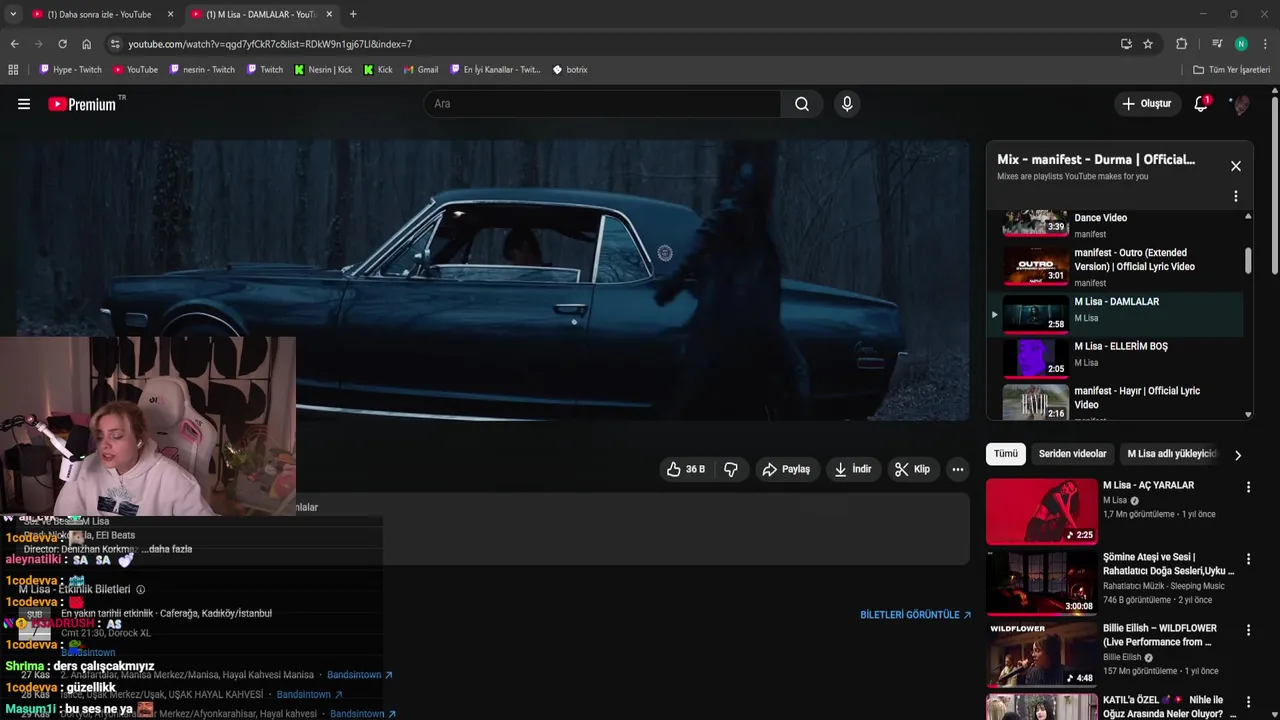1280x720 pixels.
Task: Like the video with thumbs up
Action: (x=686, y=469)
